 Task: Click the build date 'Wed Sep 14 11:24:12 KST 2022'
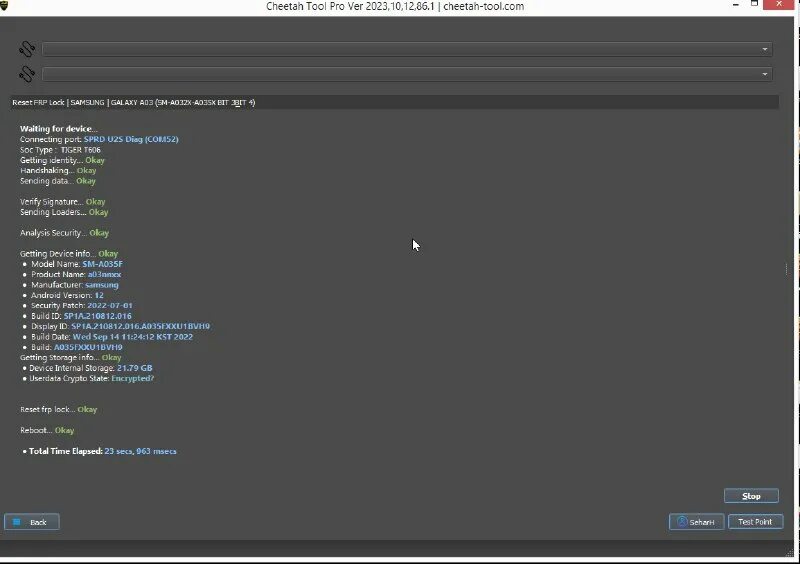click(133, 337)
